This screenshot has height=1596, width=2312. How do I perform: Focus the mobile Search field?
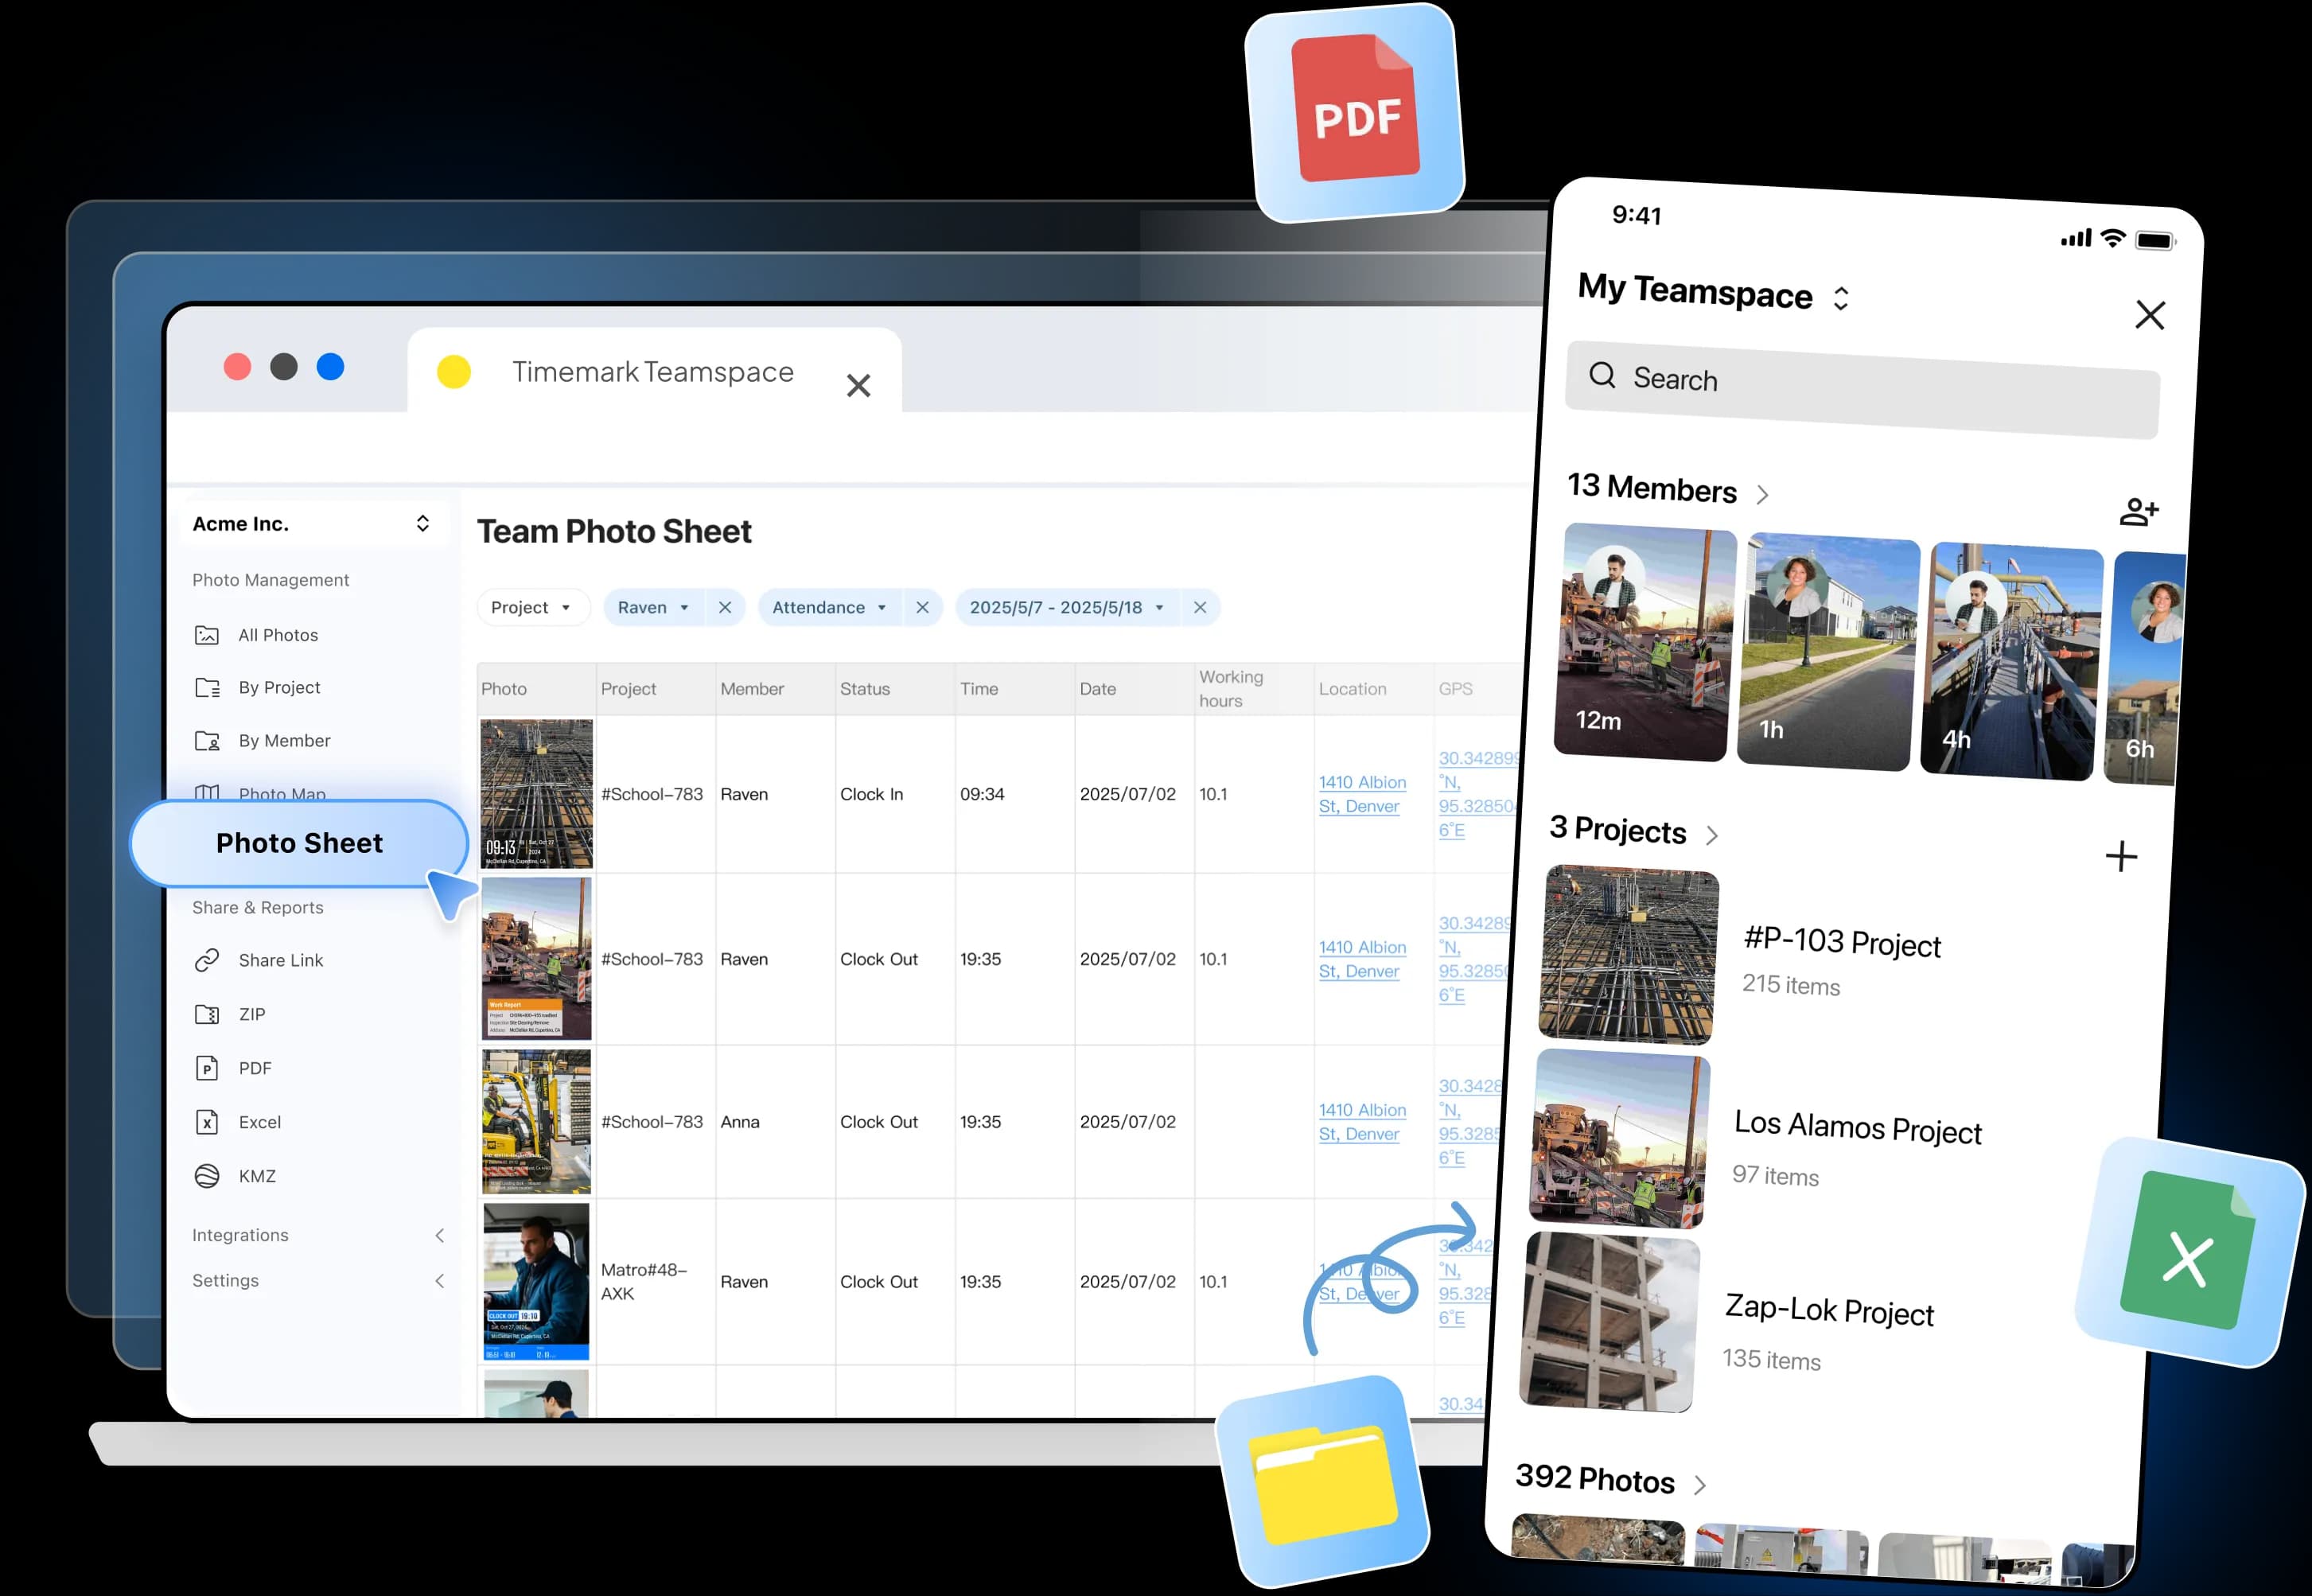(x=1863, y=390)
